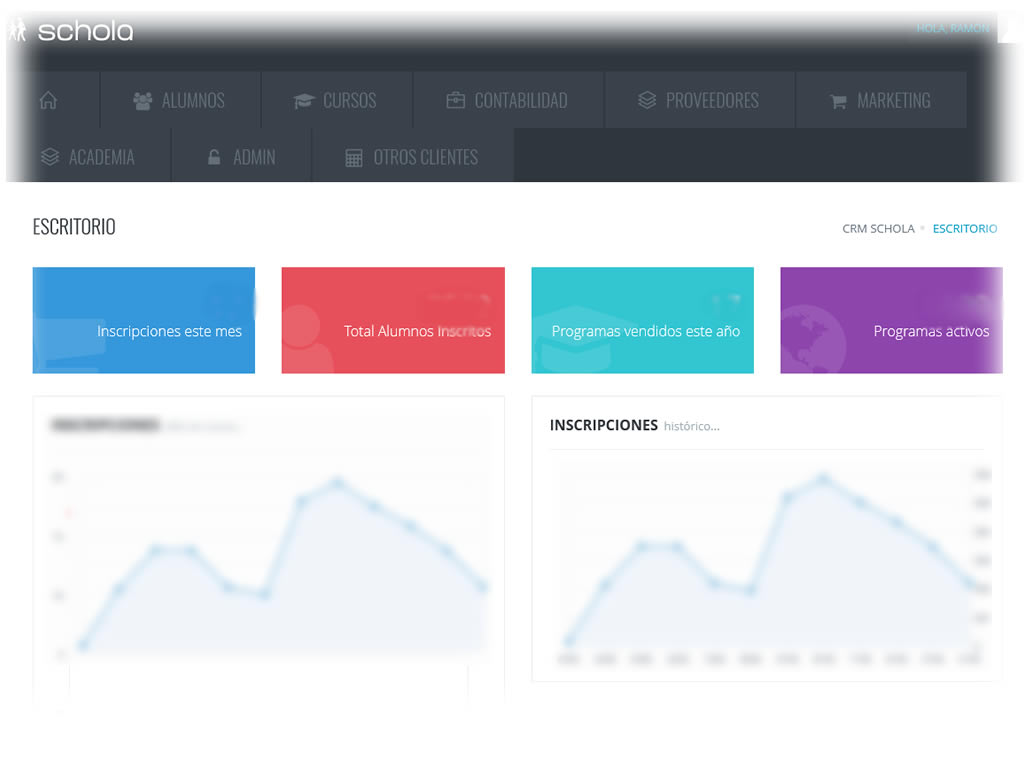Click the Proveedores layers icon
The width and height of the screenshot is (1024, 768).
647,101
